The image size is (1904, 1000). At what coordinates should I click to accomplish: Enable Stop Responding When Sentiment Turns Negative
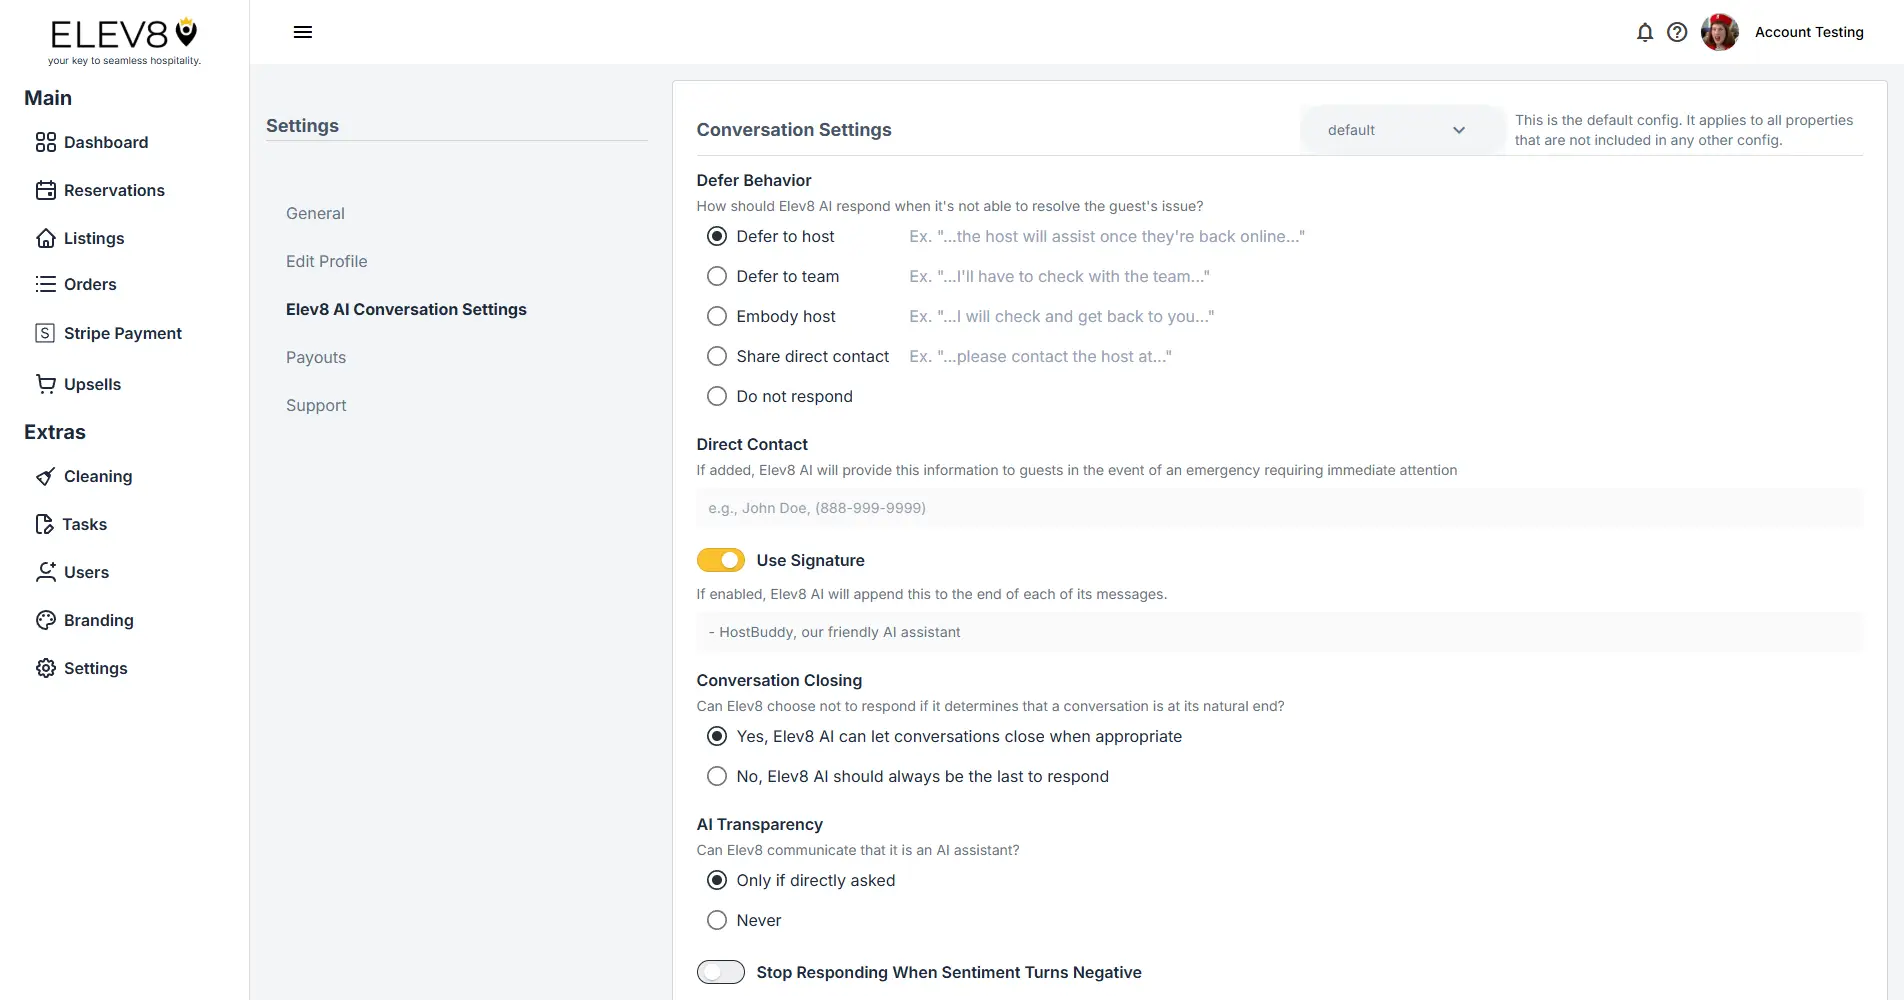pos(720,971)
